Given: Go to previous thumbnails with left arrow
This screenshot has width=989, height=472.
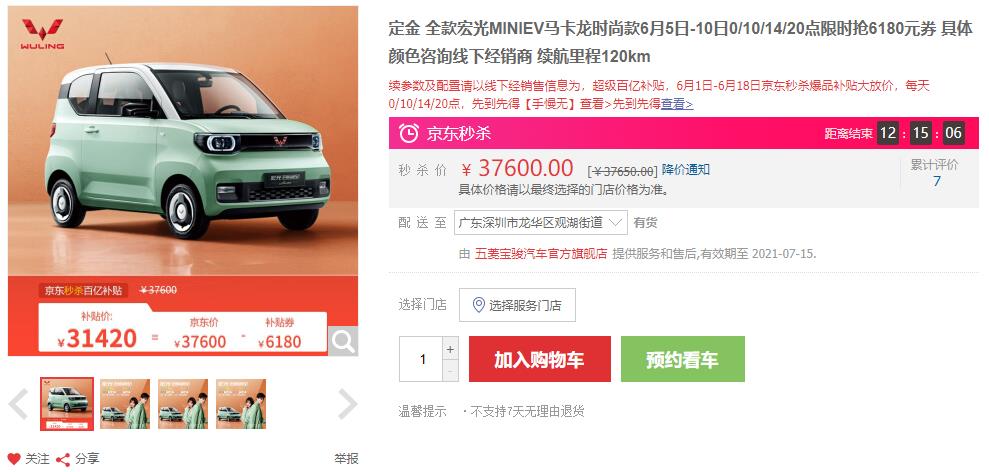Looking at the screenshot, I should click(x=18, y=404).
